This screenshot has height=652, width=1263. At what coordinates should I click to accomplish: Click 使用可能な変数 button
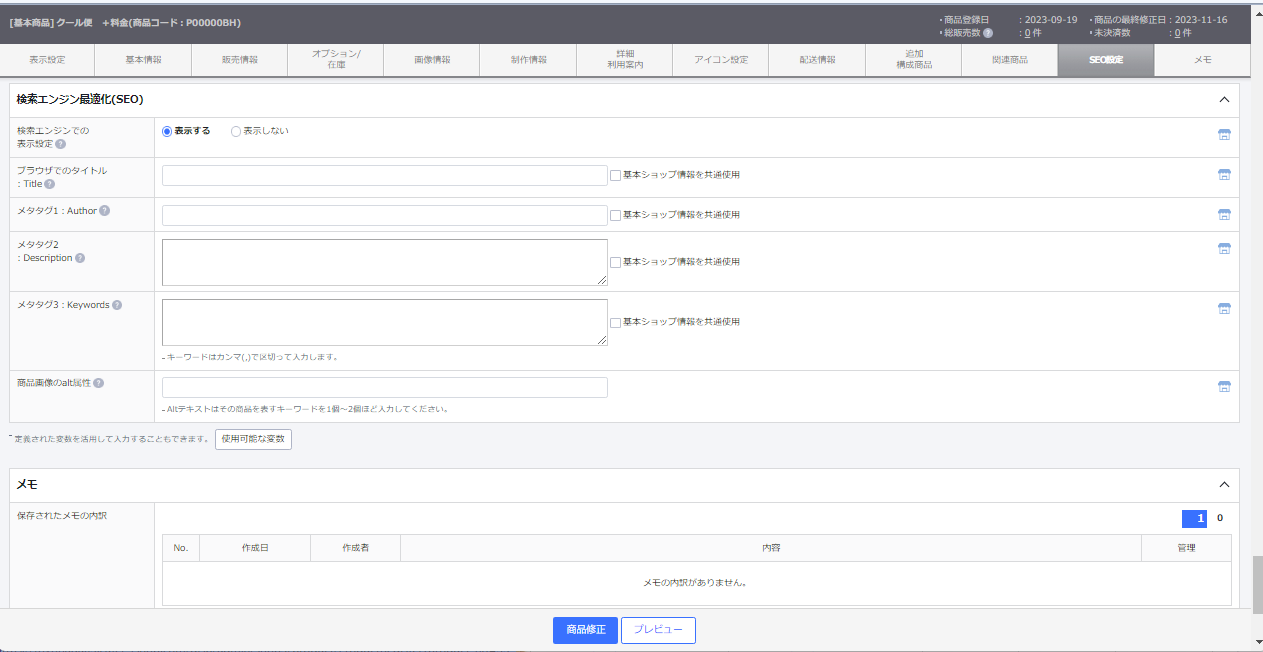tap(253, 439)
